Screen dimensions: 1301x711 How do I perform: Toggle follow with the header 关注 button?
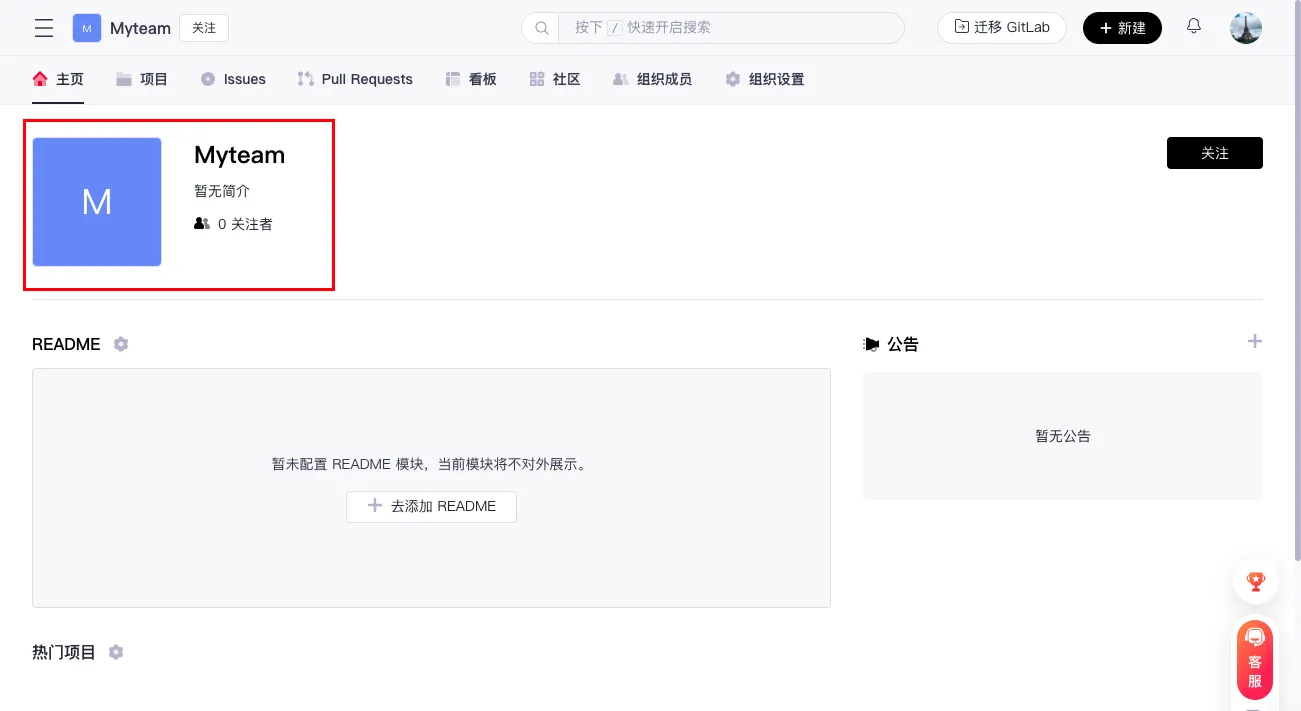click(x=204, y=28)
